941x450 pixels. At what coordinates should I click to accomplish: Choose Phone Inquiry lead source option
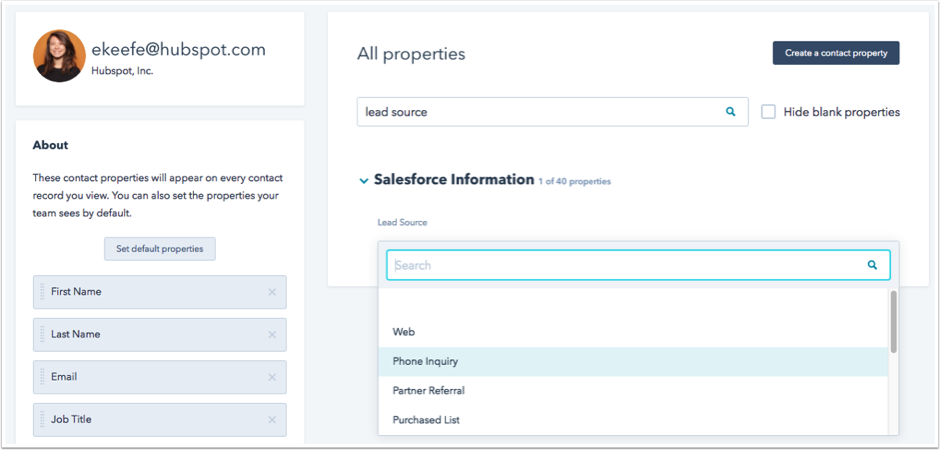point(426,361)
